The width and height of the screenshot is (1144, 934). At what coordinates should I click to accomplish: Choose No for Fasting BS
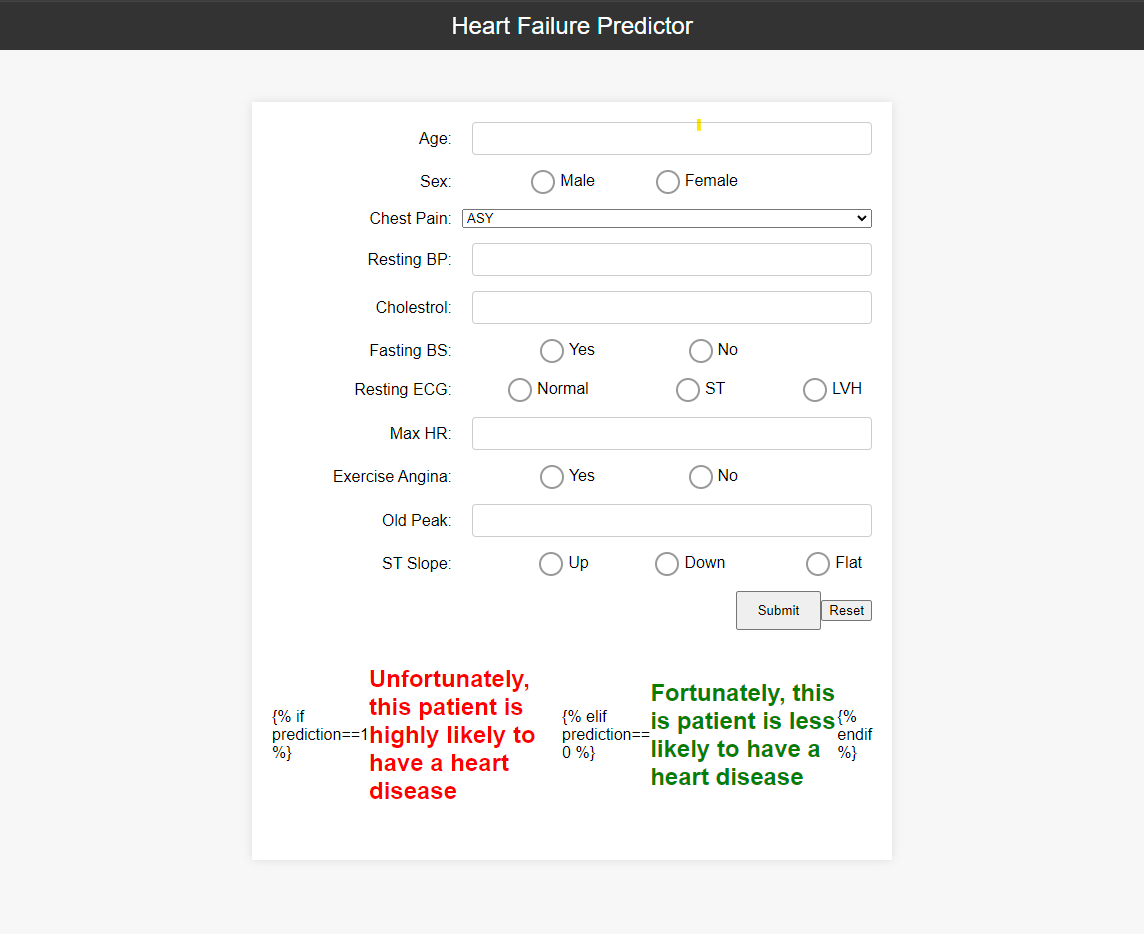pos(701,351)
